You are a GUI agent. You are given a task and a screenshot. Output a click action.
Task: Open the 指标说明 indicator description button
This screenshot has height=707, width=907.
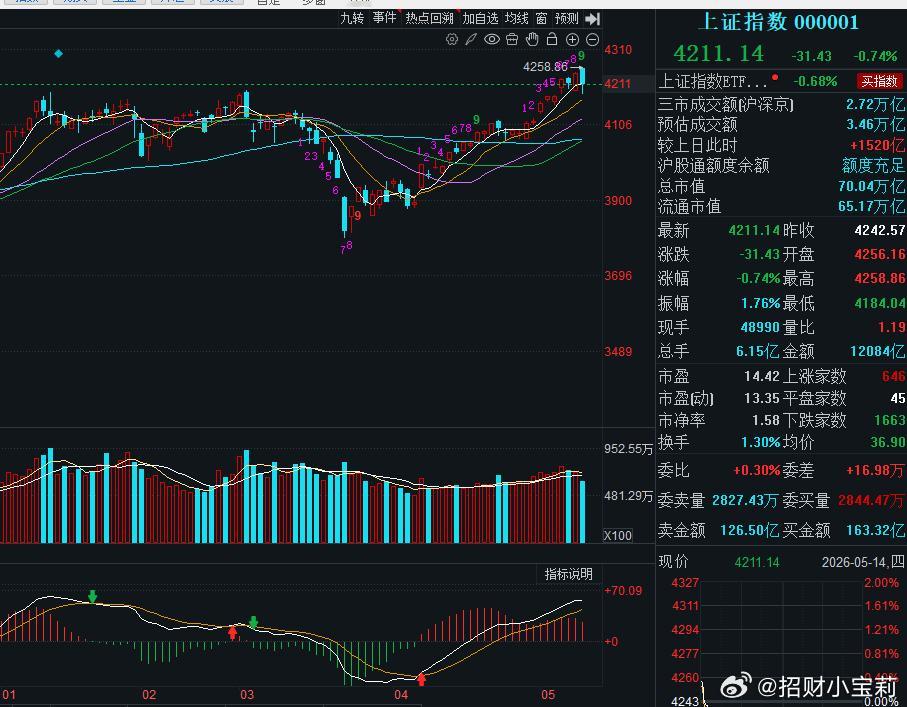click(x=568, y=574)
